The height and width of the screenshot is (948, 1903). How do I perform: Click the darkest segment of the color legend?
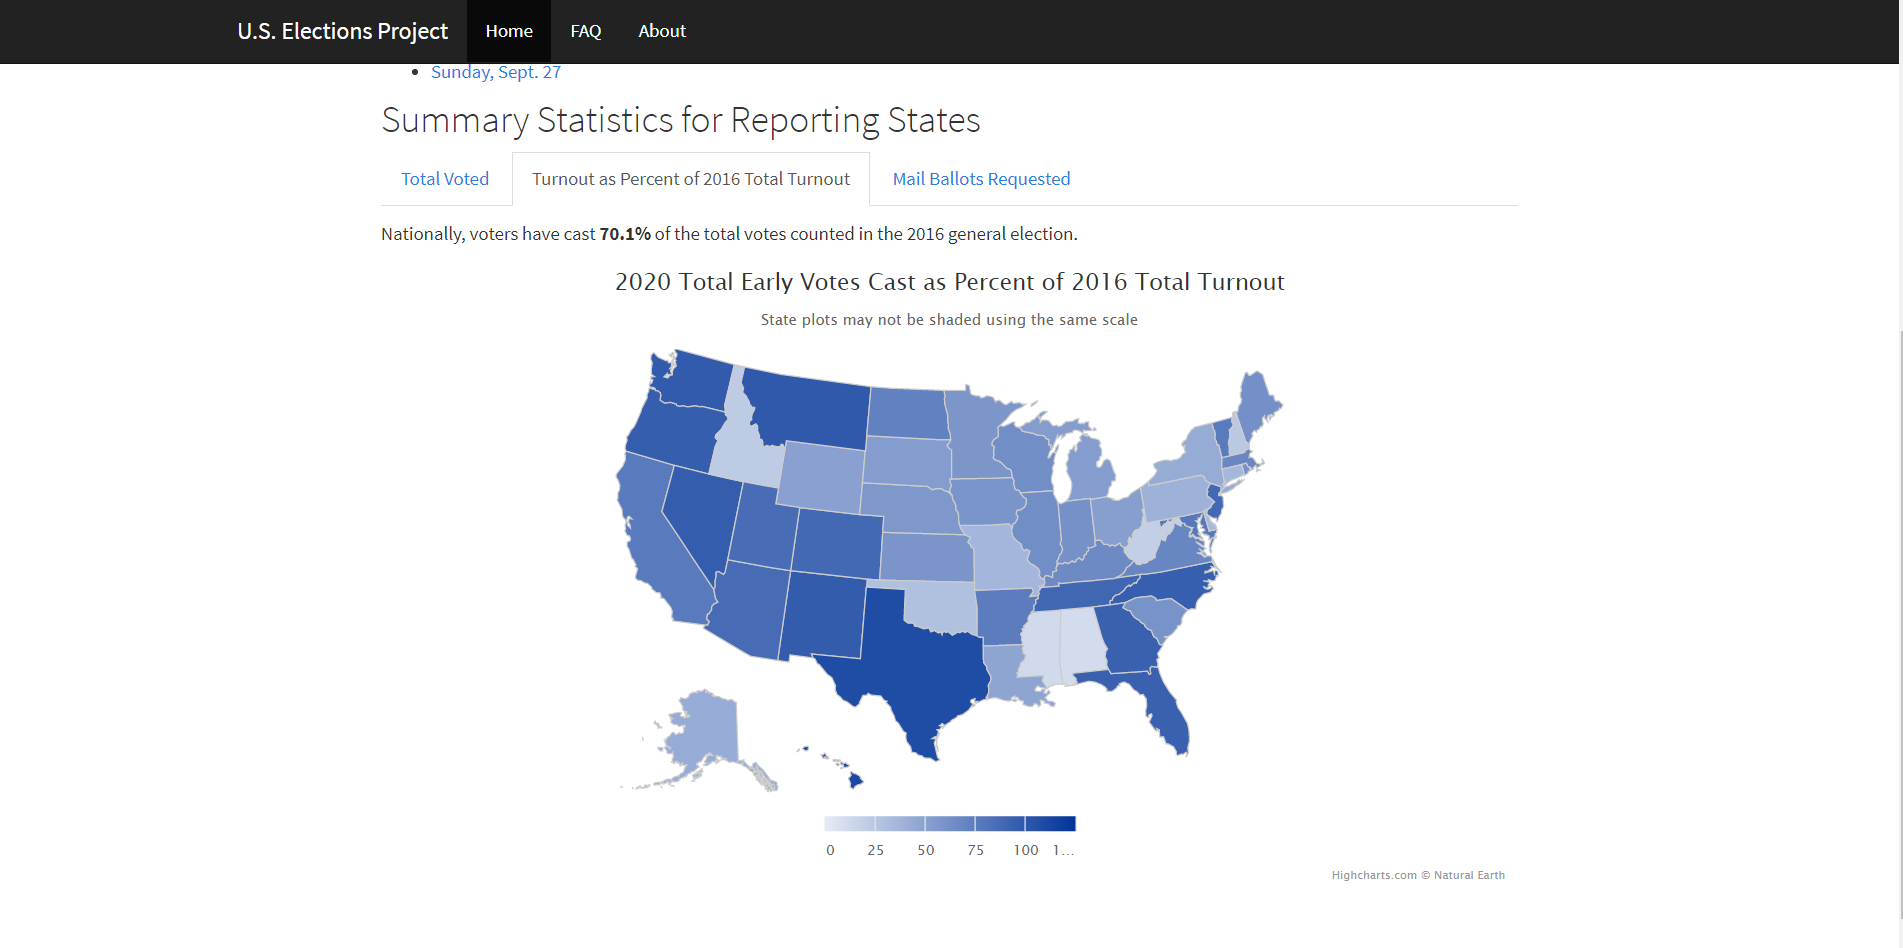pyautogui.click(x=1050, y=823)
